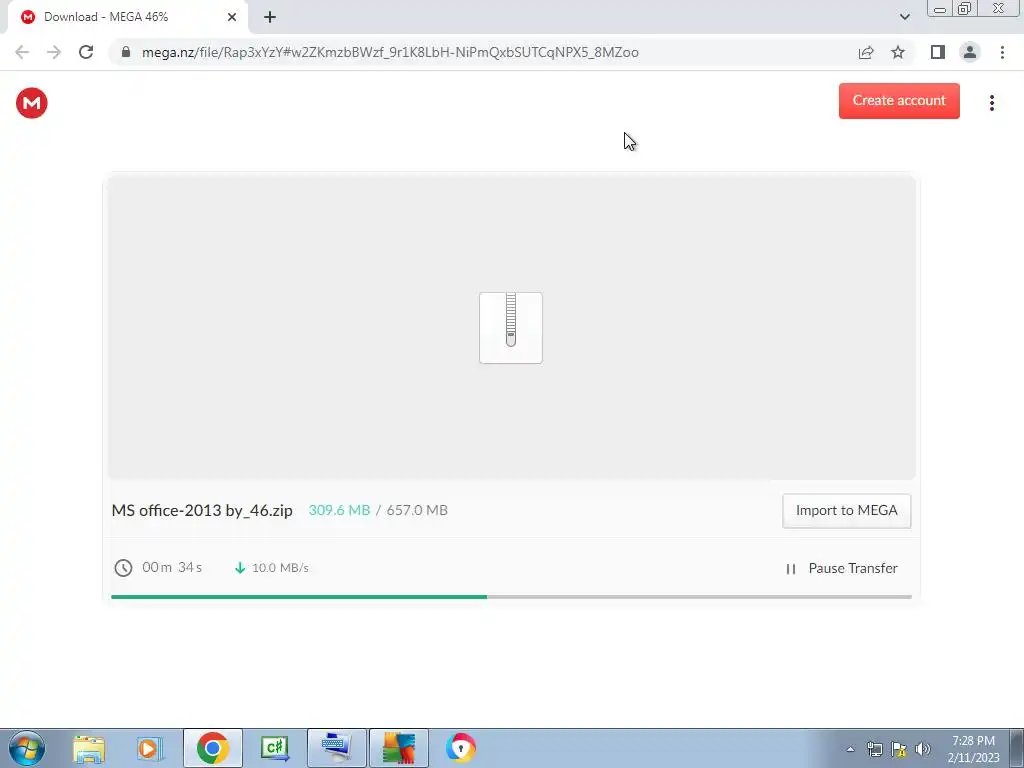Click the file name MS office-2013 by_46.zip
This screenshot has height=768, width=1024.
pos(202,510)
